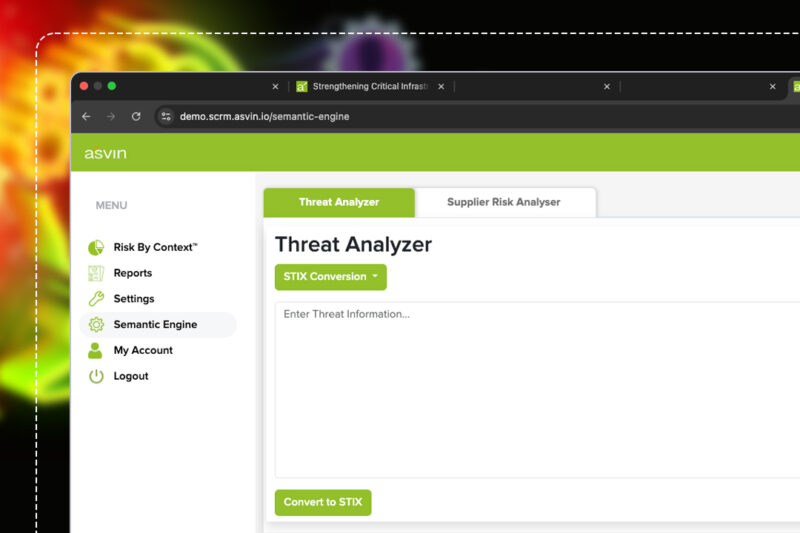Open site information icon in the address bar

pos(166,116)
